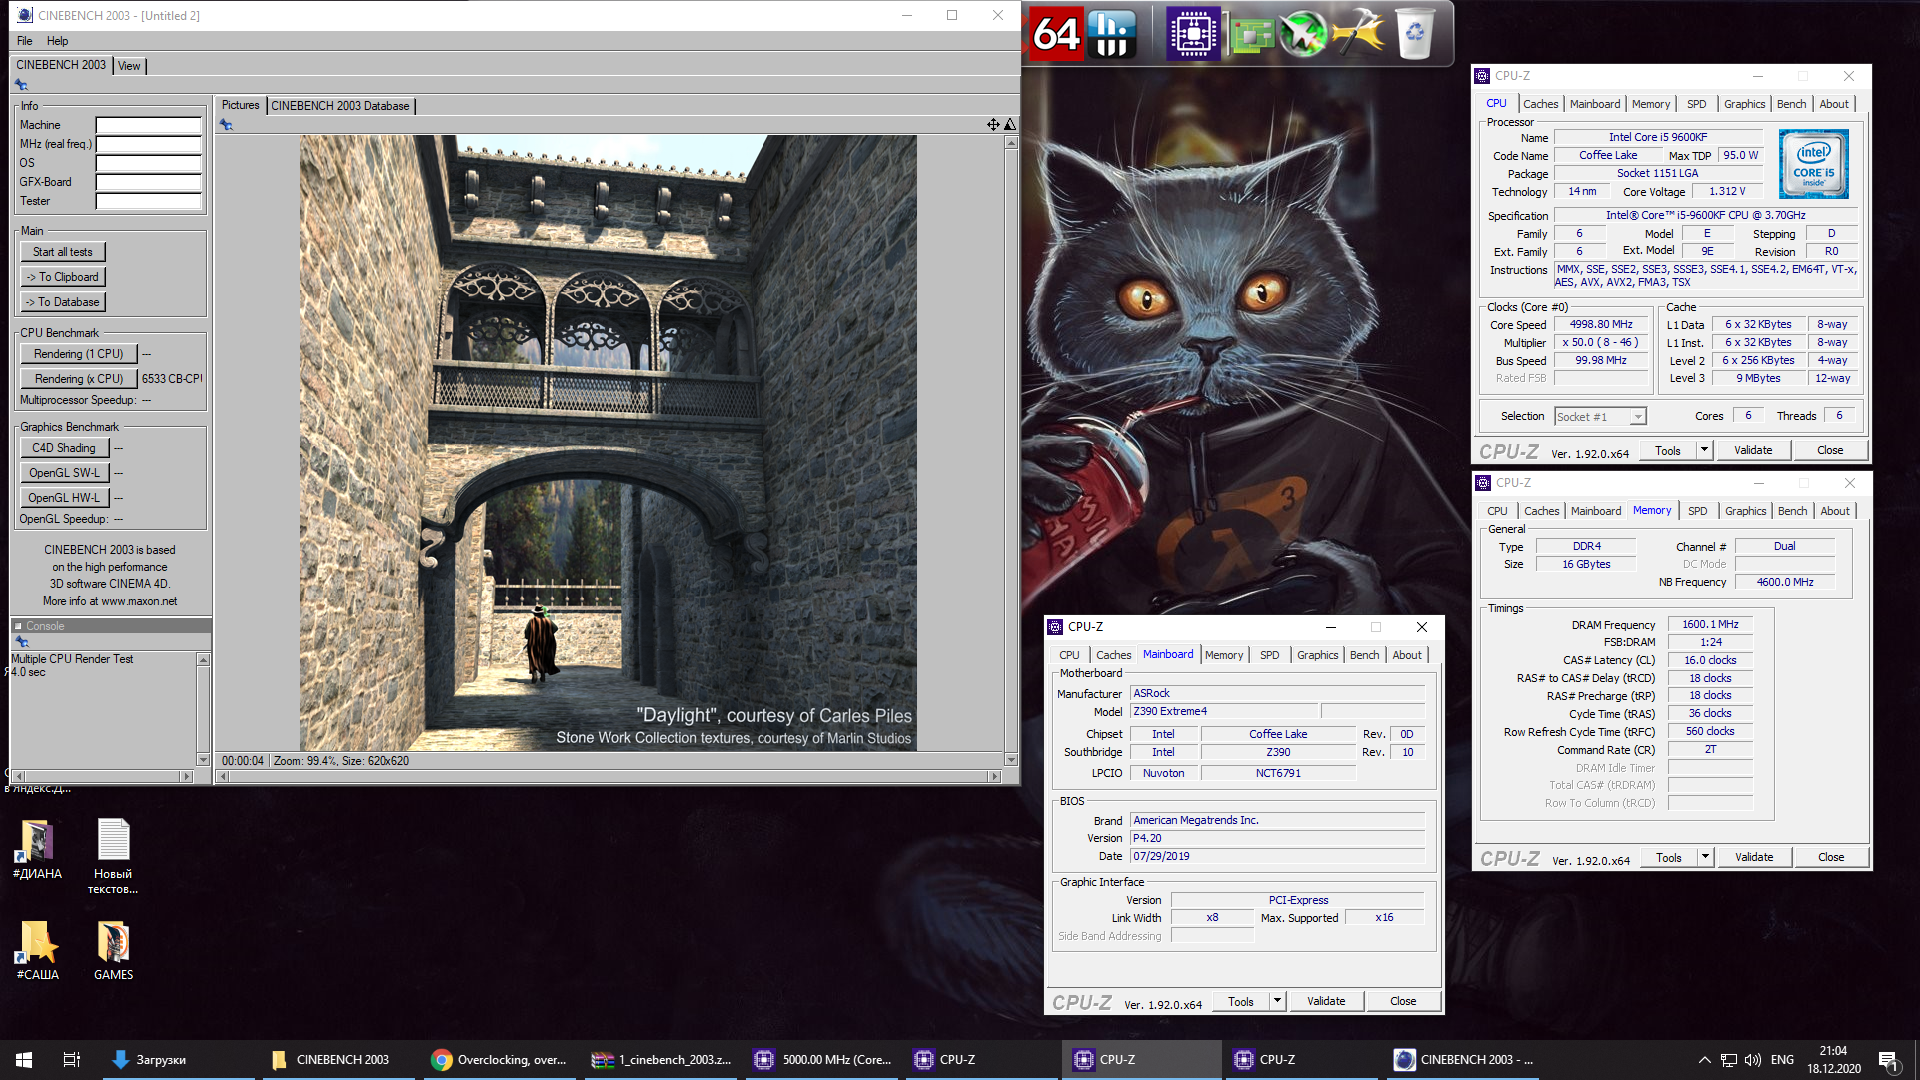
Task: Open Tools dropdown arrow in memory CPU-Z window
Action: point(1705,857)
